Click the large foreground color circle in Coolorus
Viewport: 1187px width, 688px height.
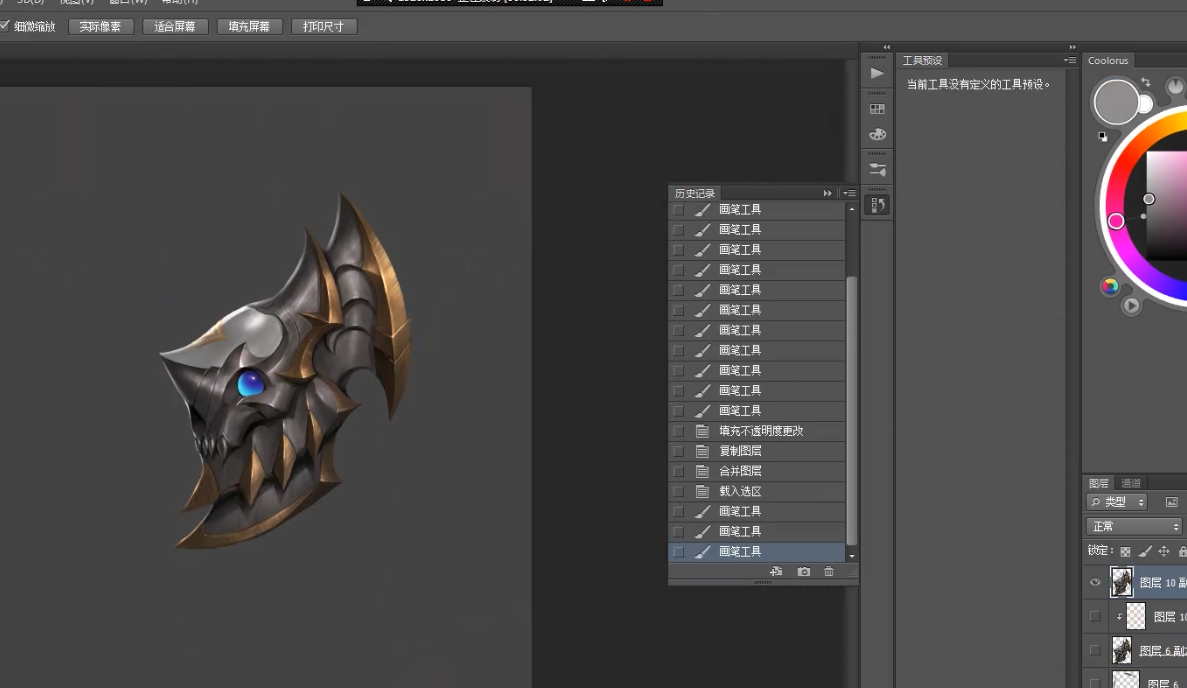point(1116,101)
